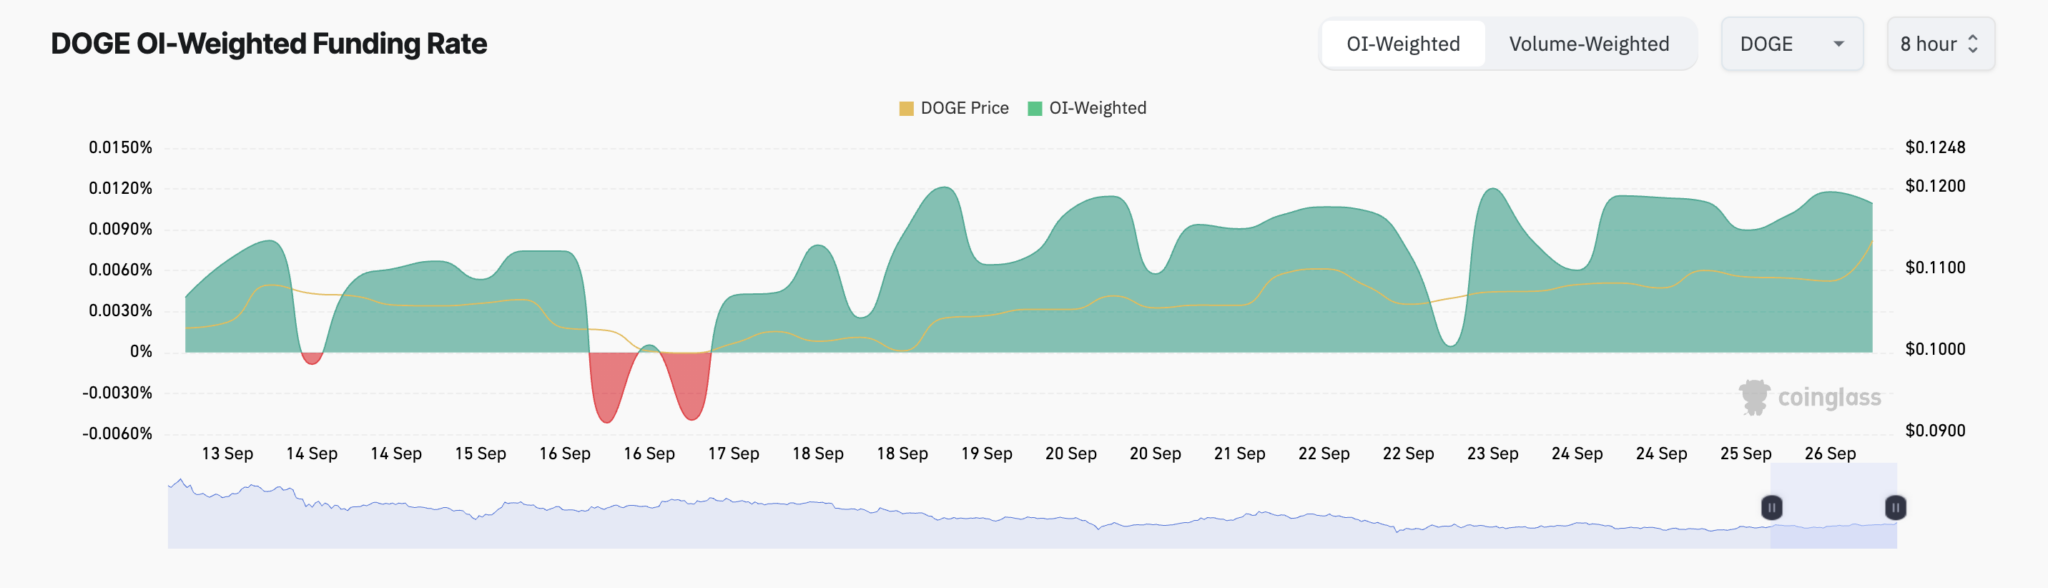
Task: Click the DOGE dropdown arrow icon
Action: coord(1838,44)
